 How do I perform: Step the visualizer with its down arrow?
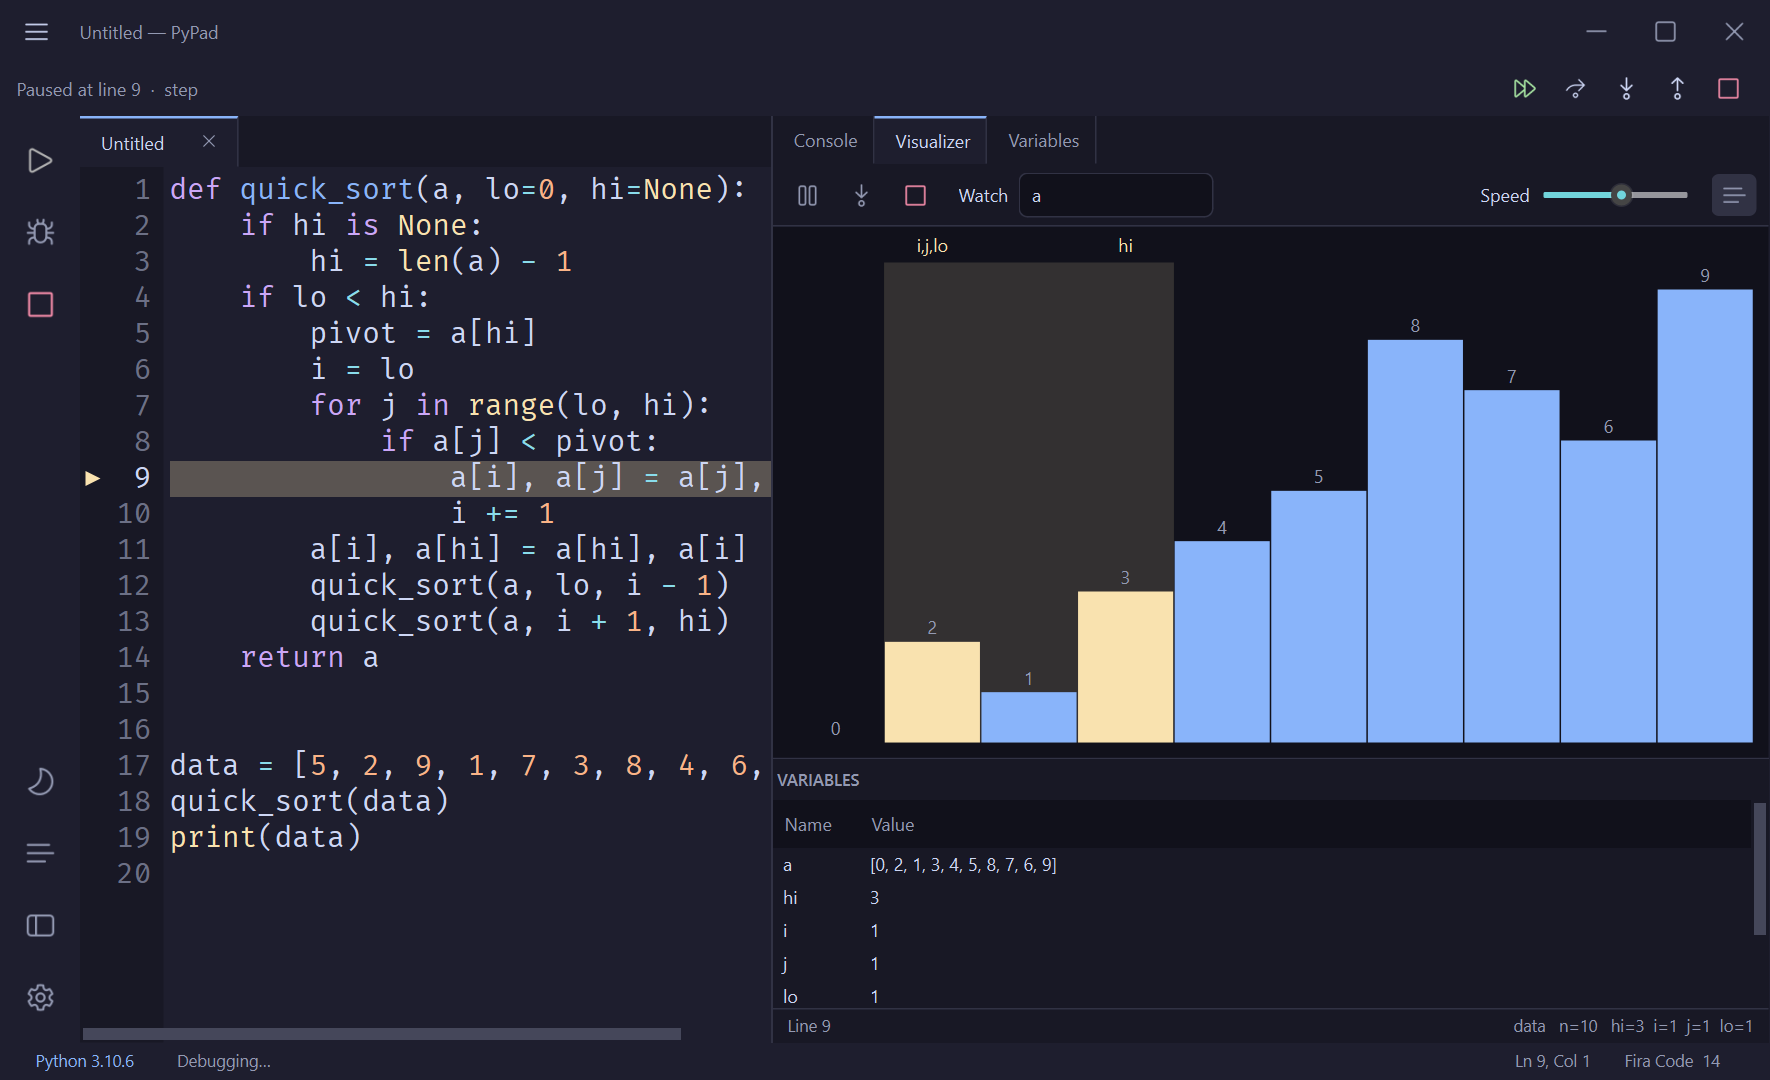(861, 196)
